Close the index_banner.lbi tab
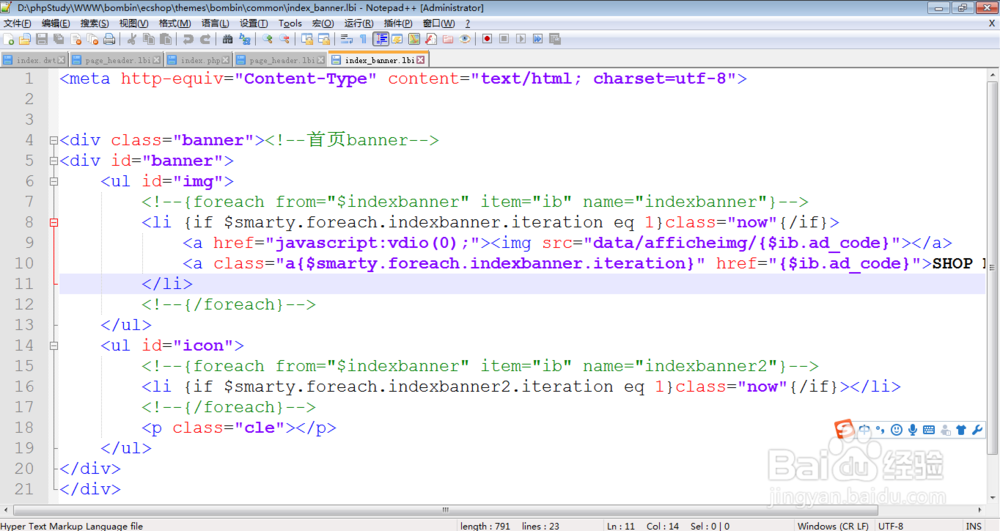The height and width of the screenshot is (531, 1000). [420, 60]
